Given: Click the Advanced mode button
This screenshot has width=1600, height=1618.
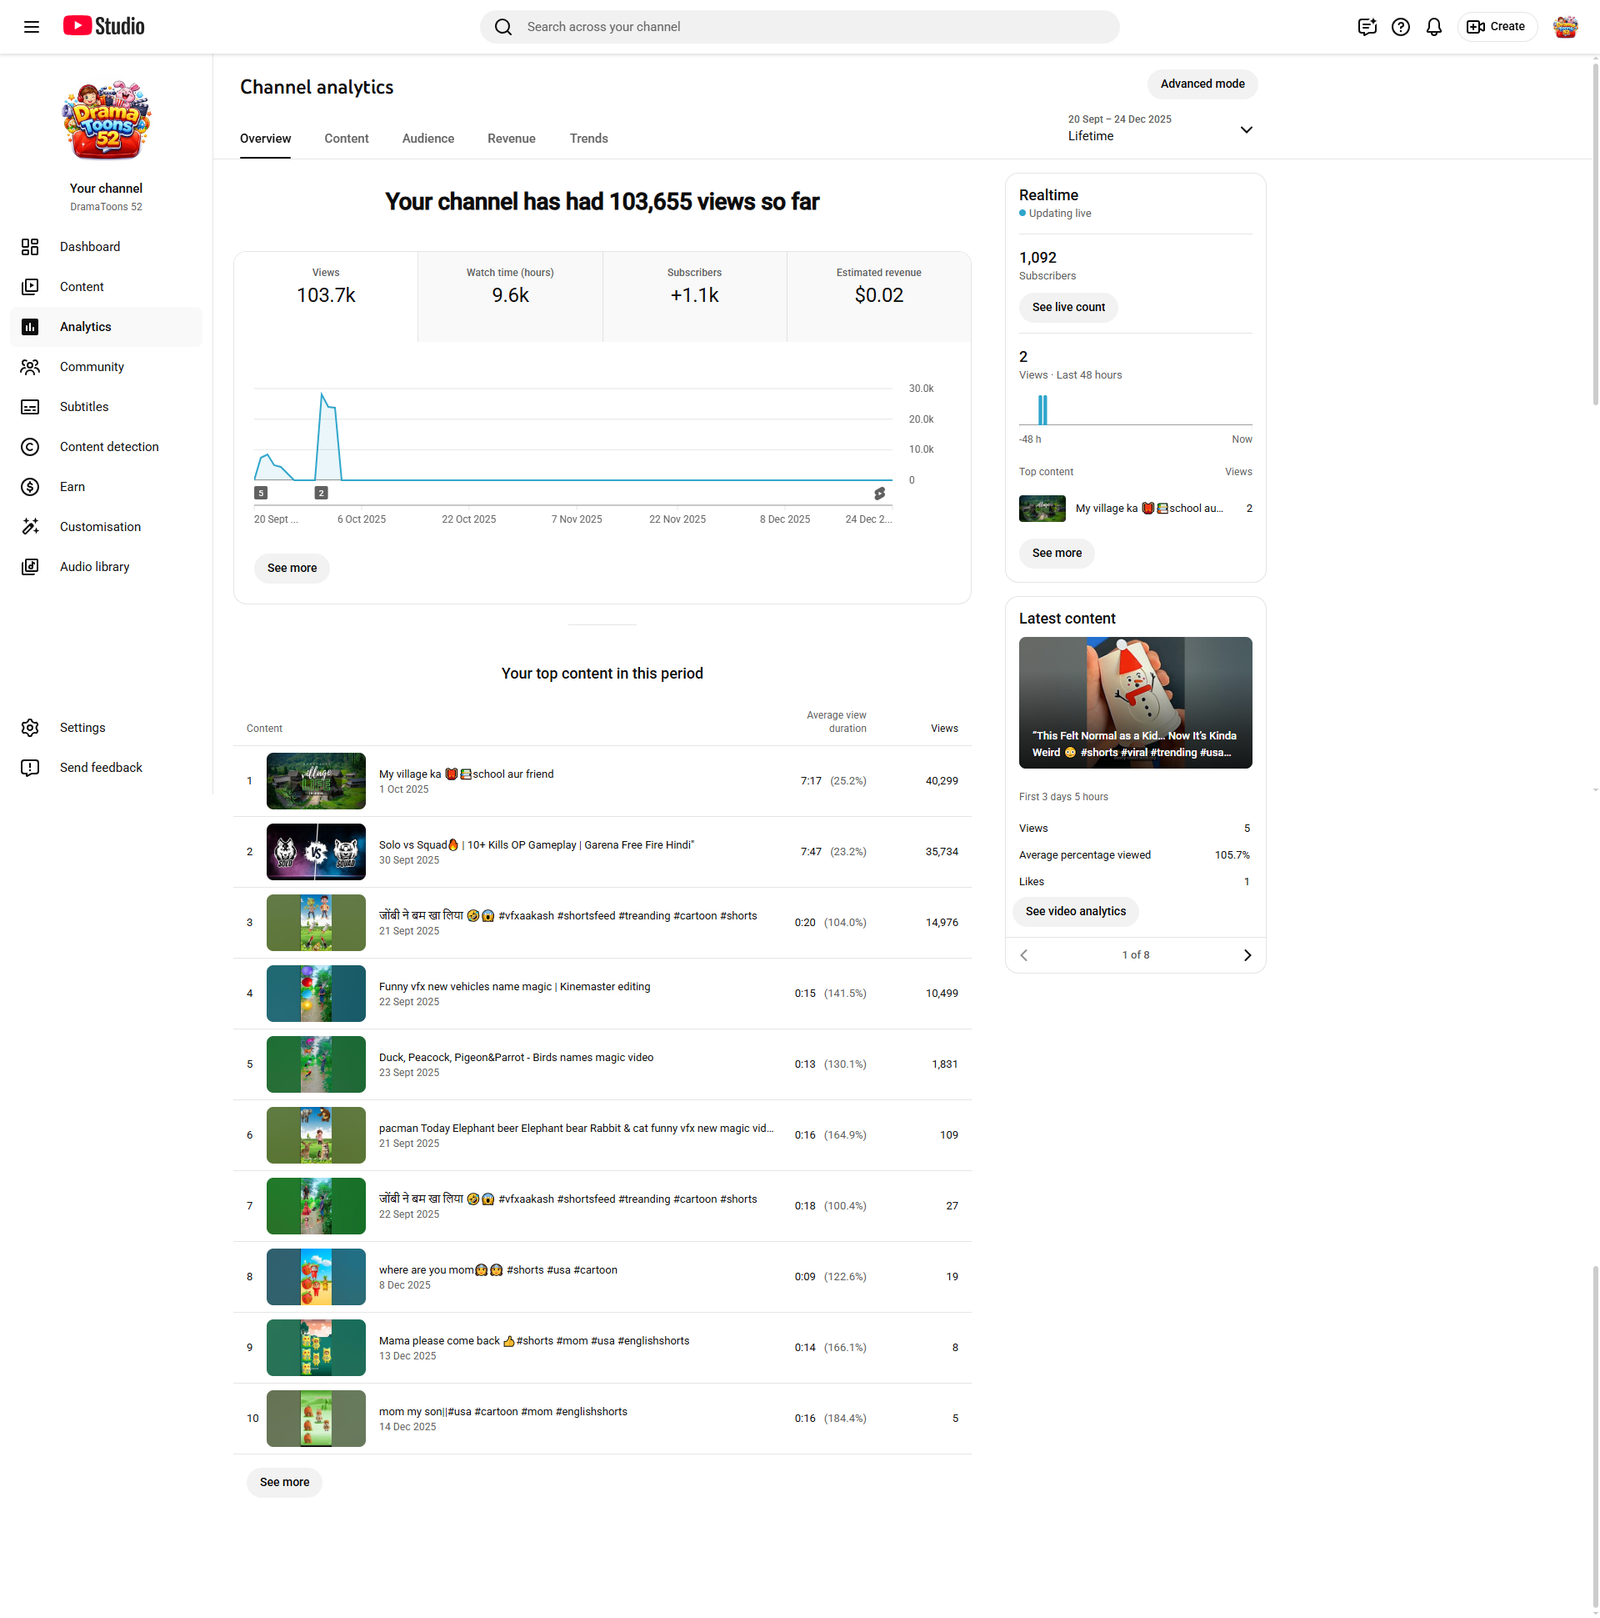Looking at the screenshot, I should tap(1202, 84).
